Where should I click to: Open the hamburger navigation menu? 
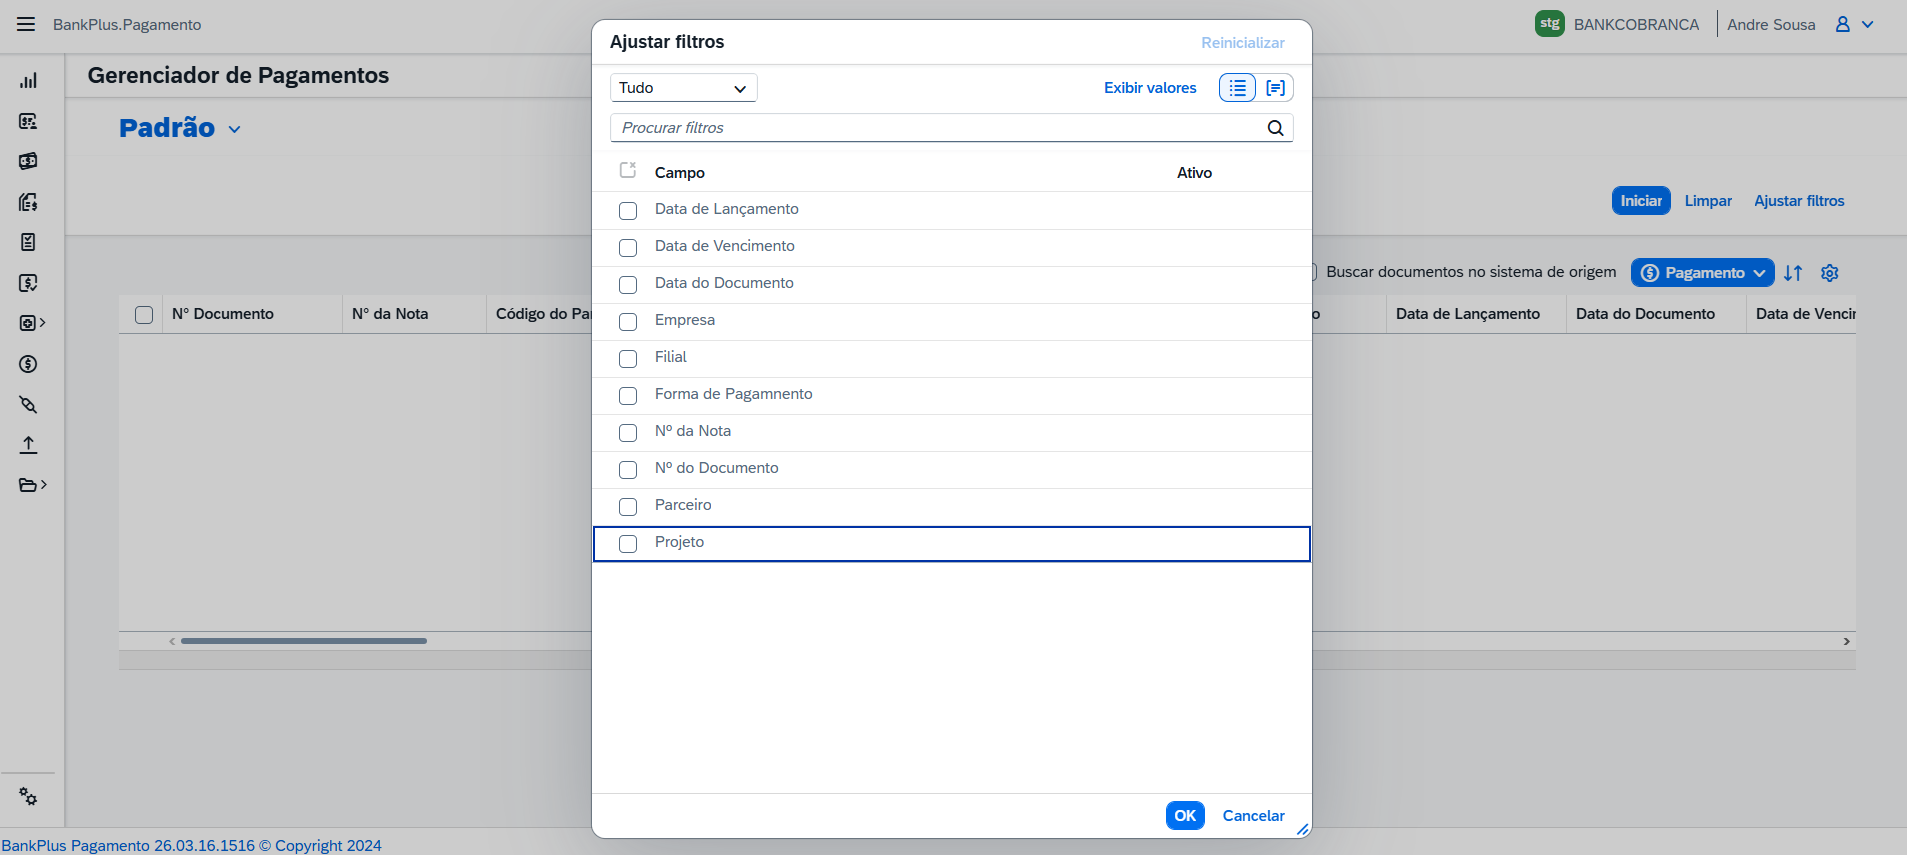26,24
